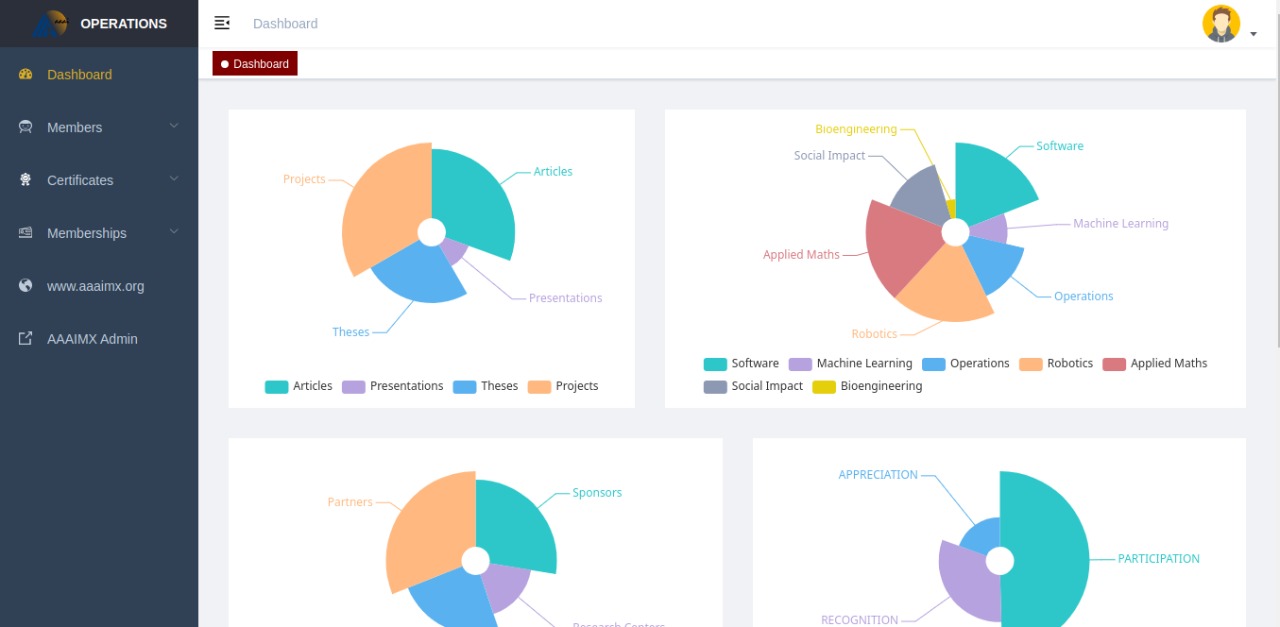Hide the Bioengineering series via legend

[867, 386]
